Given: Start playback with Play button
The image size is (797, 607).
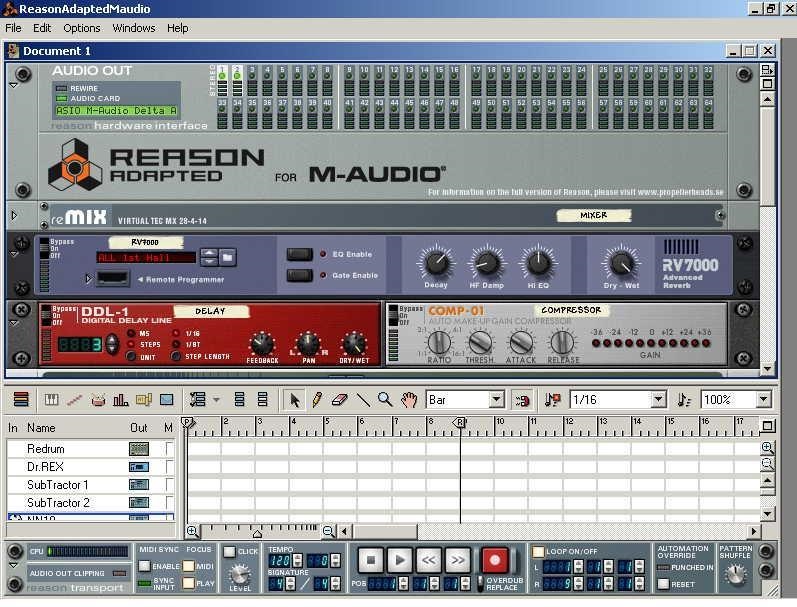Looking at the screenshot, I should click(400, 560).
